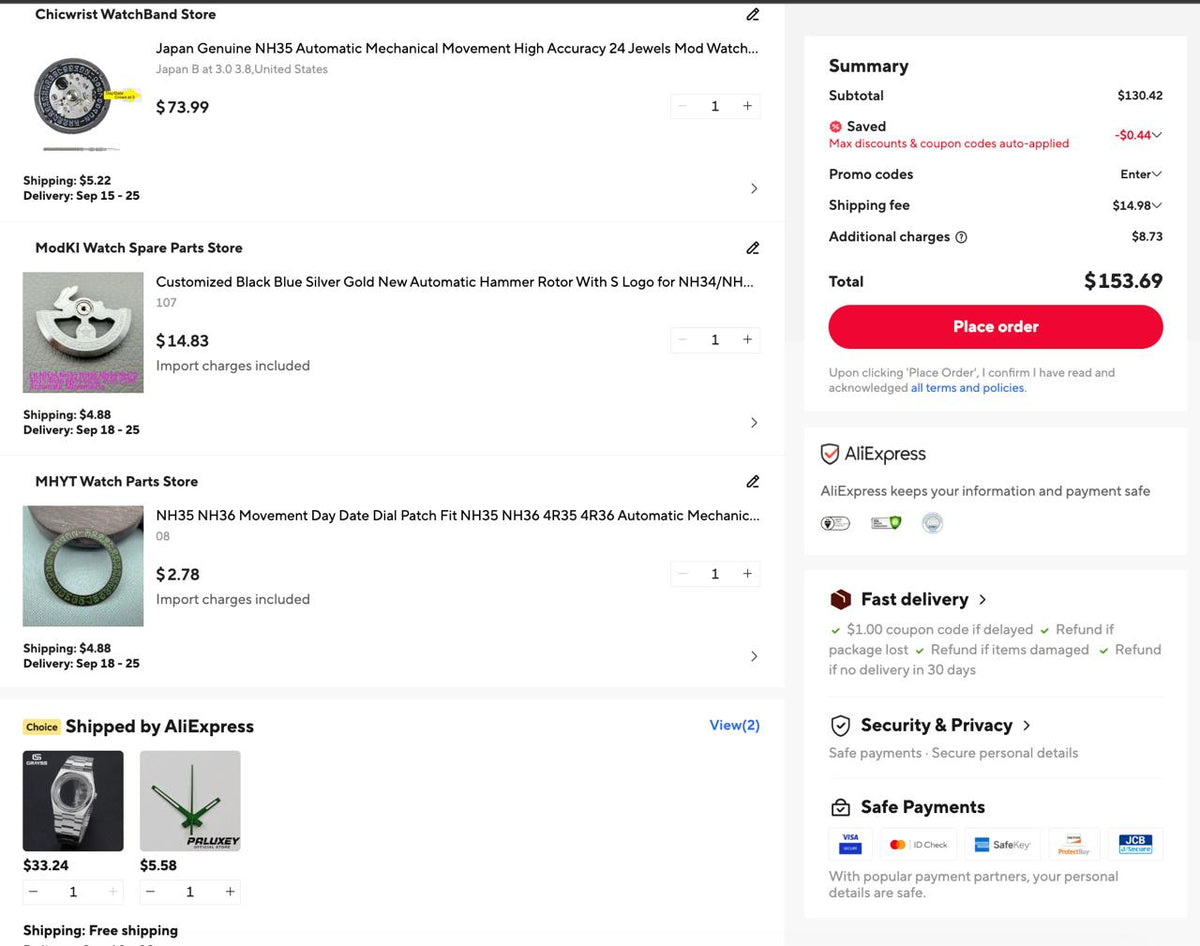The height and width of the screenshot is (946, 1200).
Task: View the 2 items shipped by AliExpress
Action: tap(734, 726)
